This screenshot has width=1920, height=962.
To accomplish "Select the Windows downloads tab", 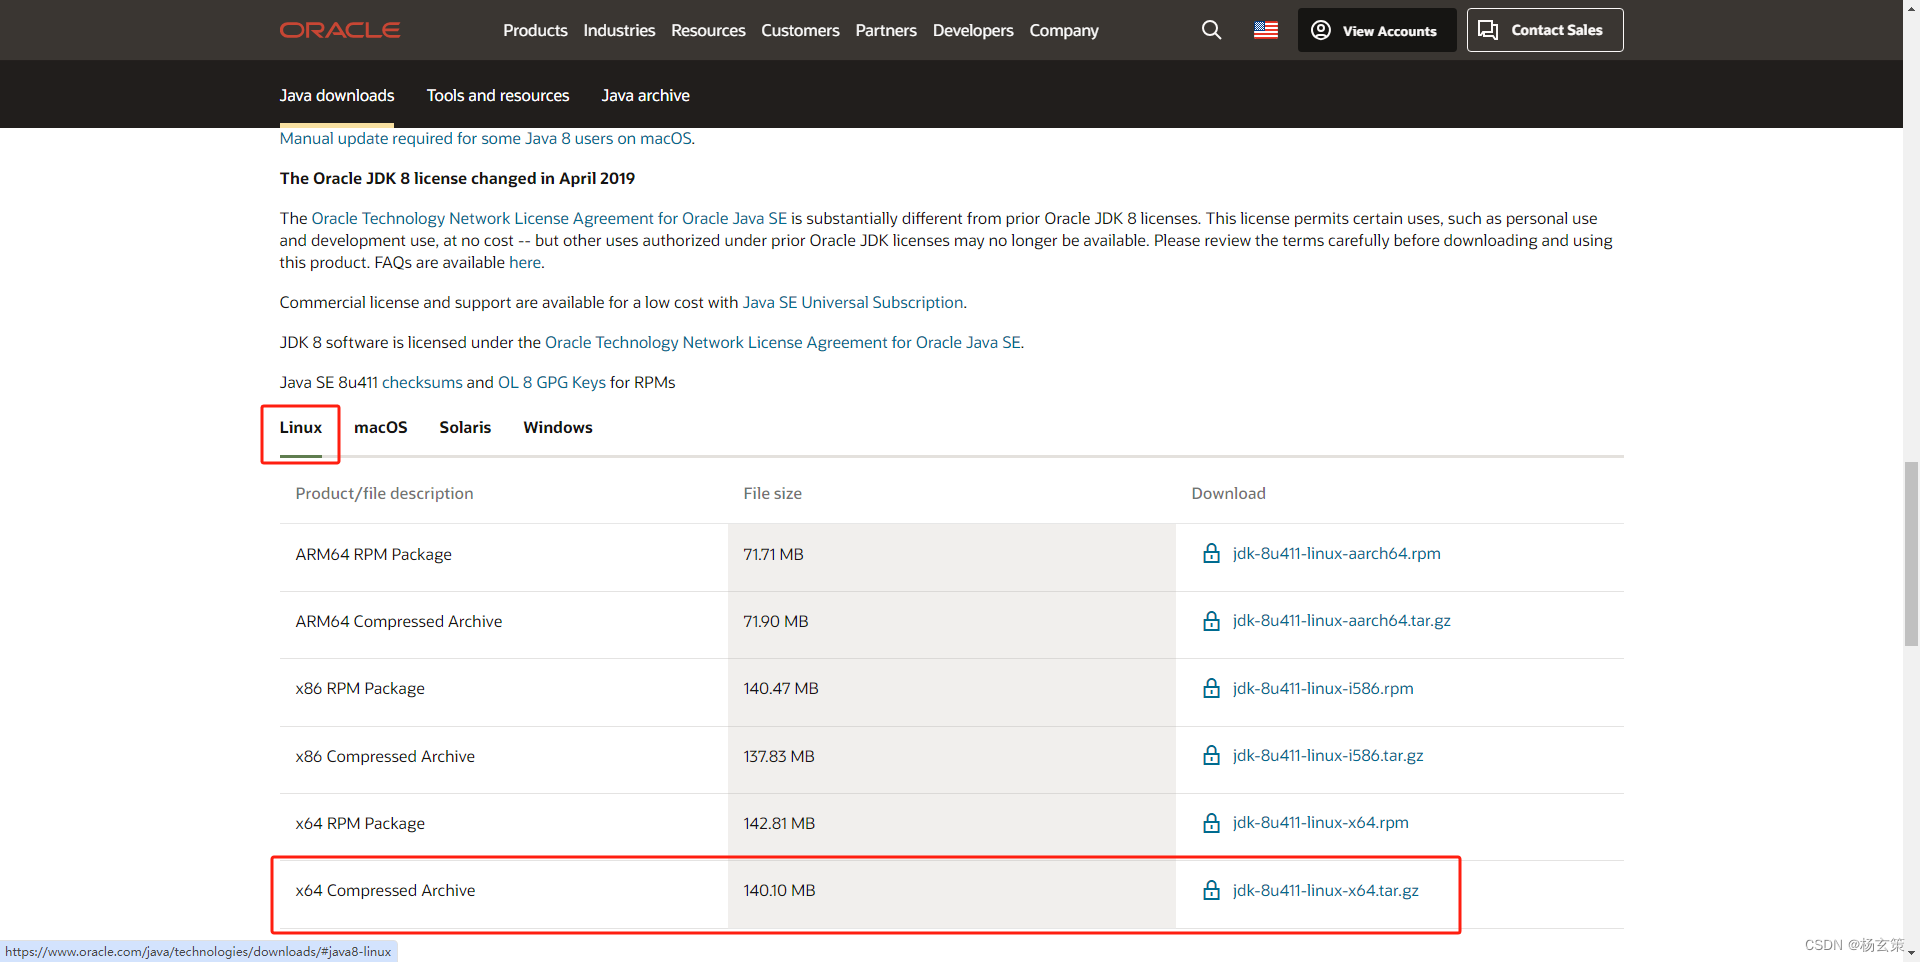I will pyautogui.click(x=557, y=427).
